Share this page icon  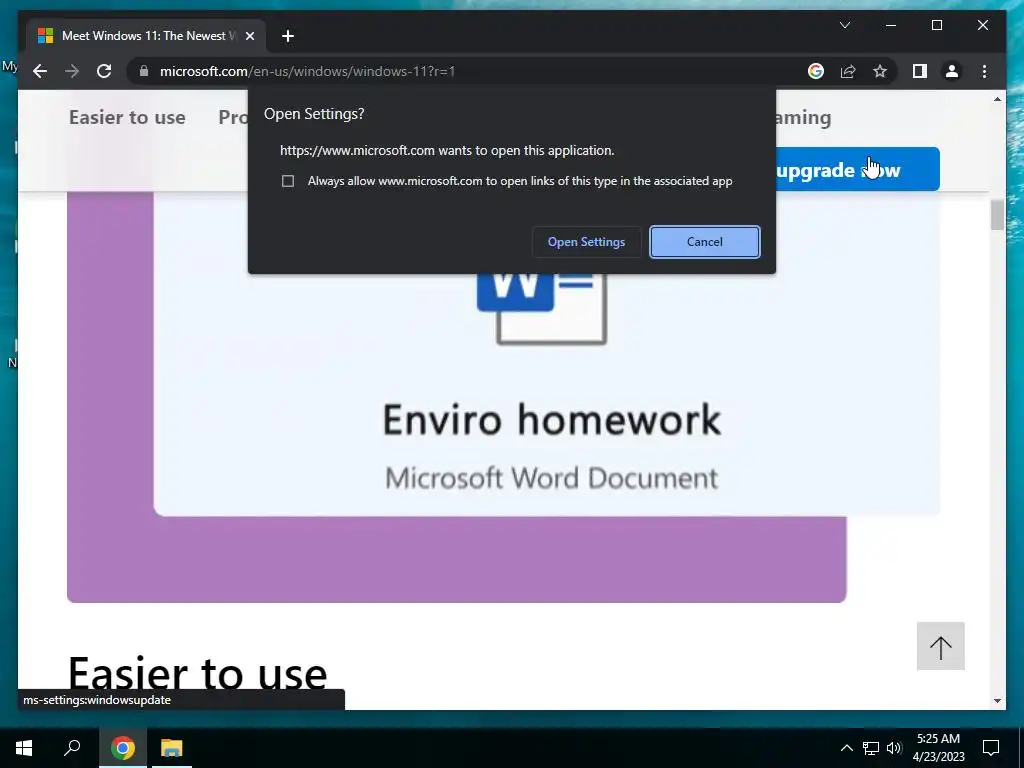pyautogui.click(x=848, y=71)
